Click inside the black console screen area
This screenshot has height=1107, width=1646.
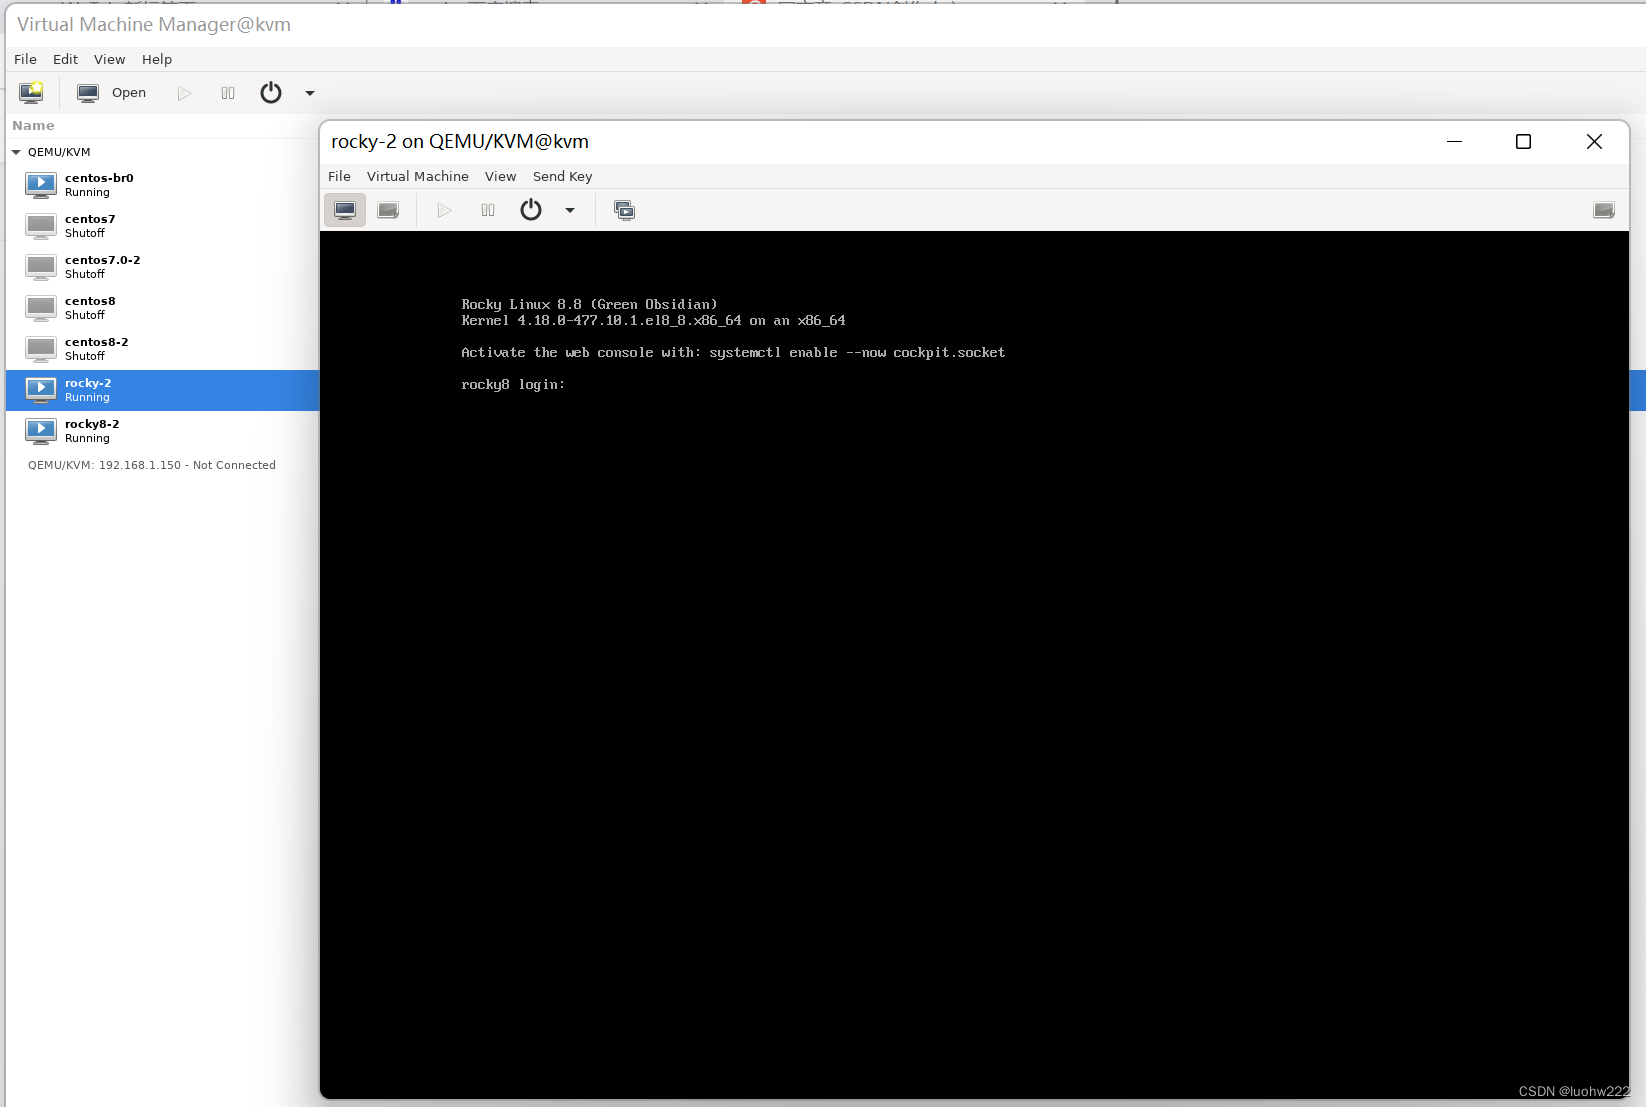980,650
